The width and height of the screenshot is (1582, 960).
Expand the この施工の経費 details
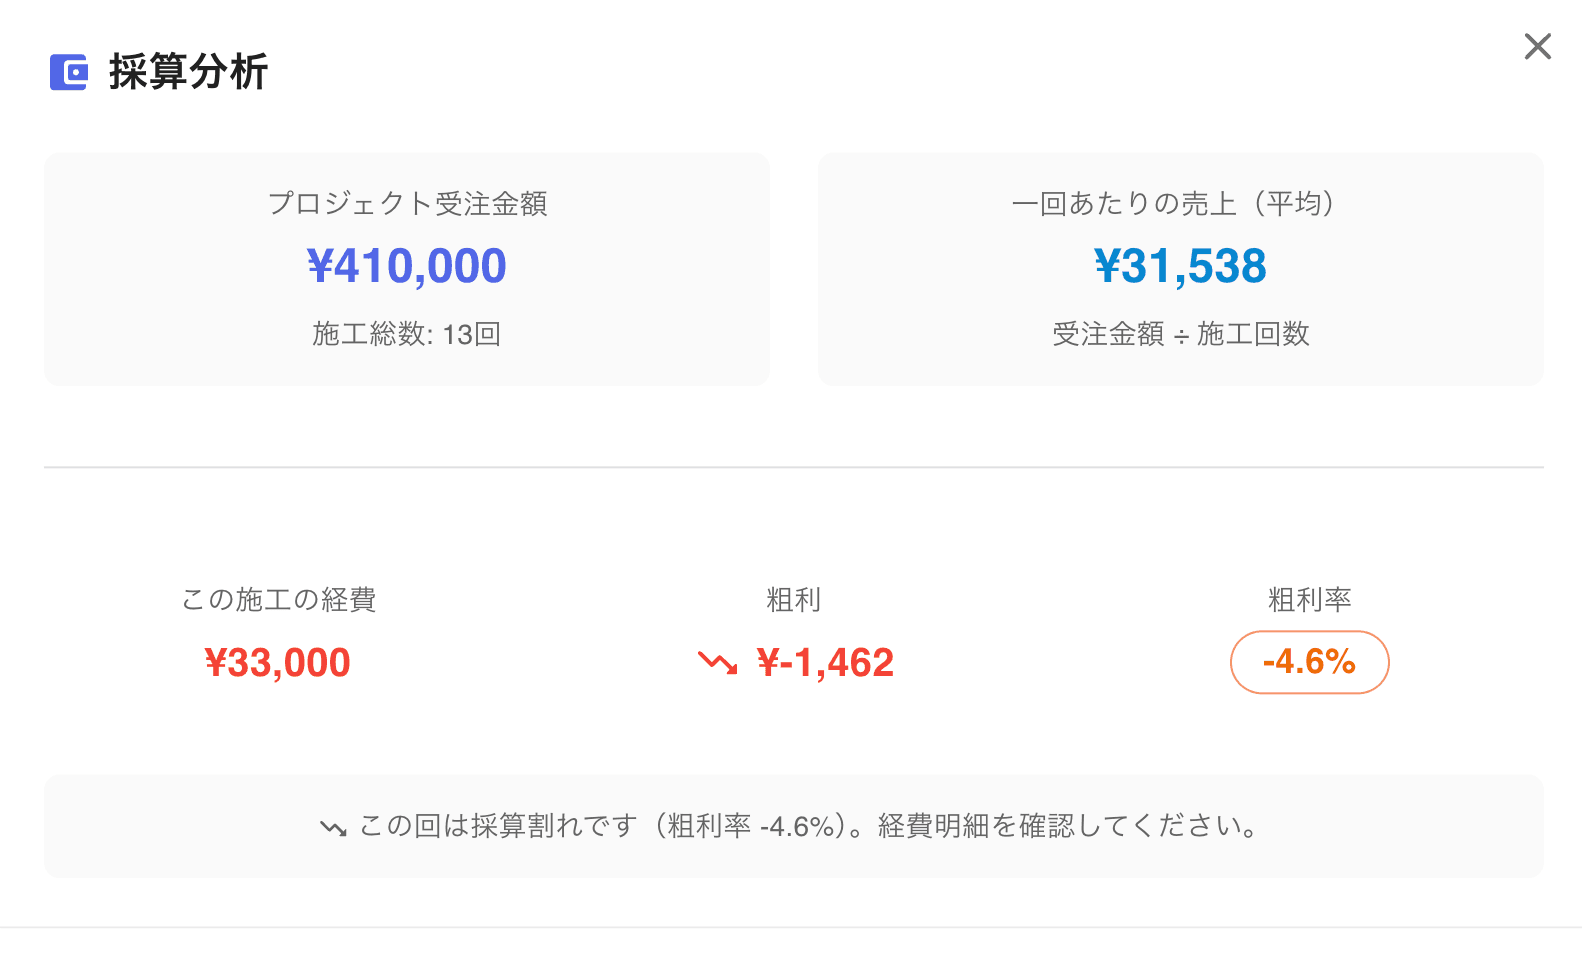click(x=280, y=600)
